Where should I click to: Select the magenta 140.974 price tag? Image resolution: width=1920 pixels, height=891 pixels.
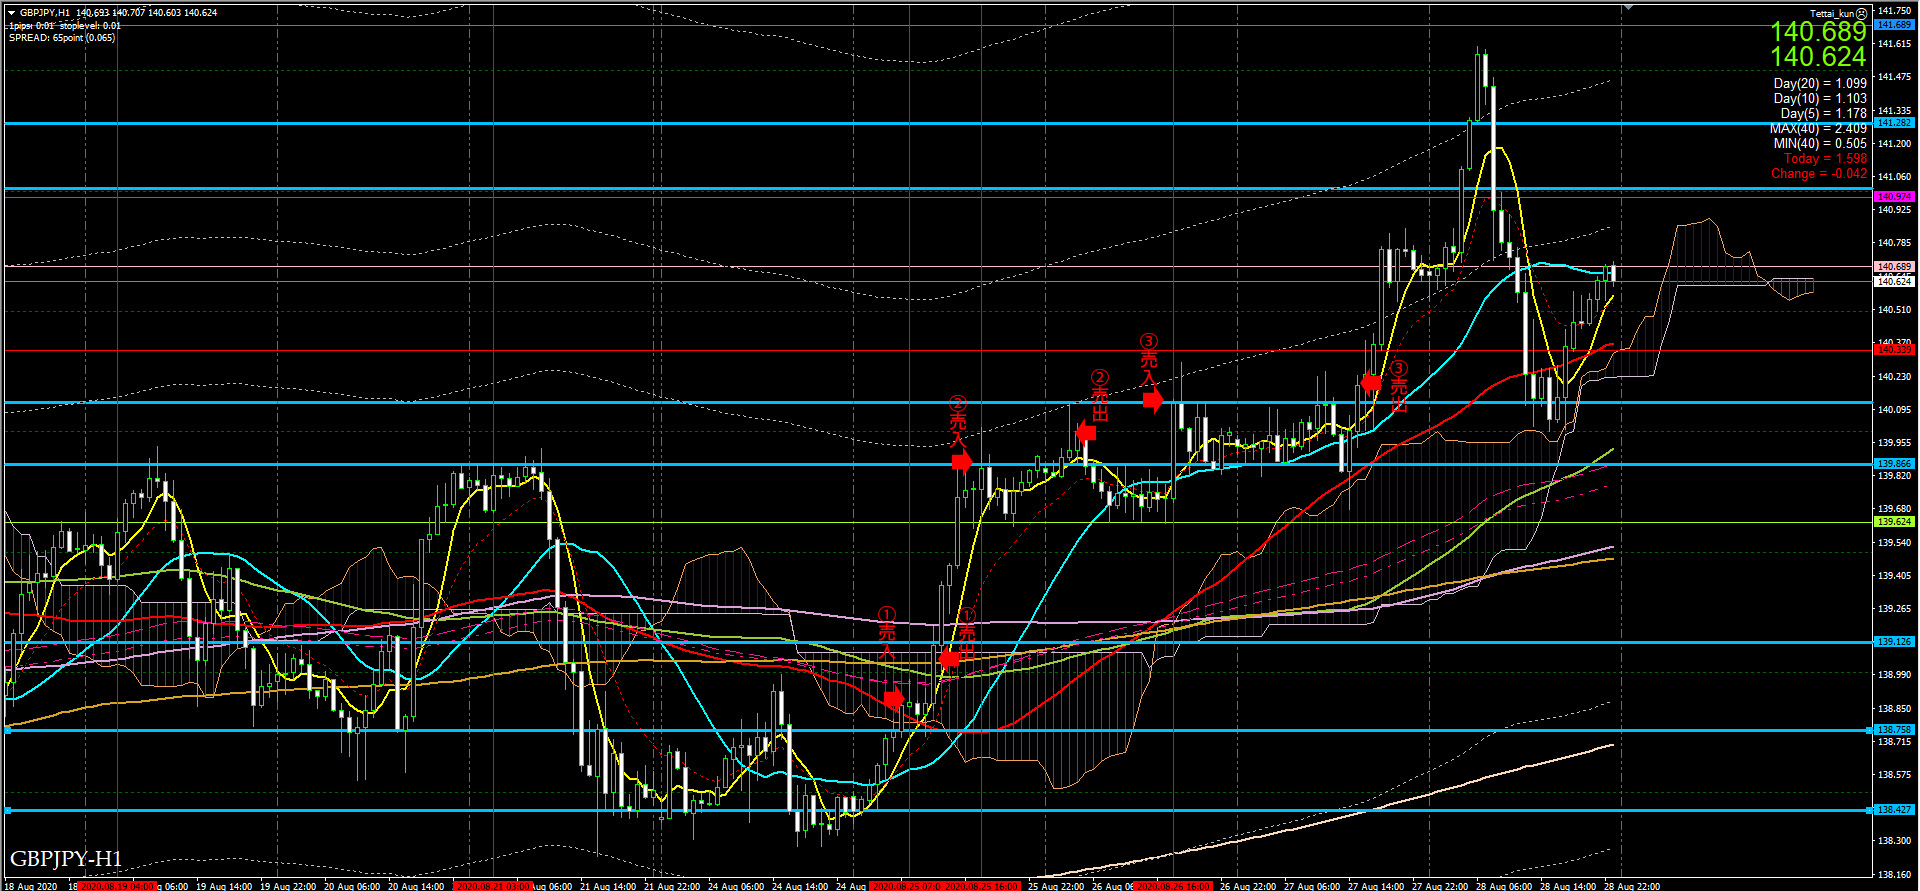[x=1894, y=197]
